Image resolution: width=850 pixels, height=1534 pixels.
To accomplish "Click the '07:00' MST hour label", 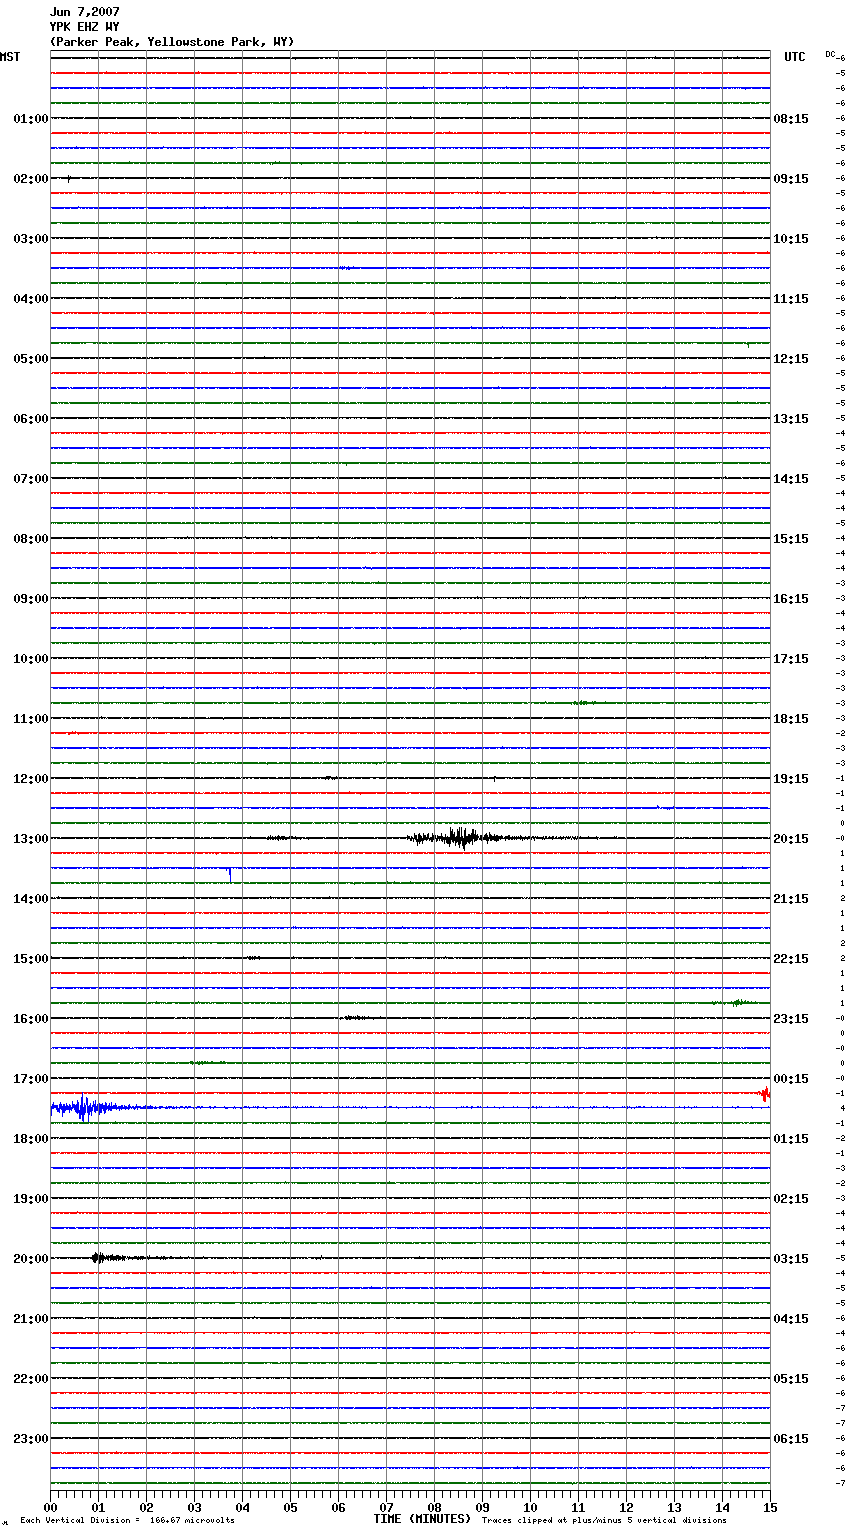I will [31, 479].
